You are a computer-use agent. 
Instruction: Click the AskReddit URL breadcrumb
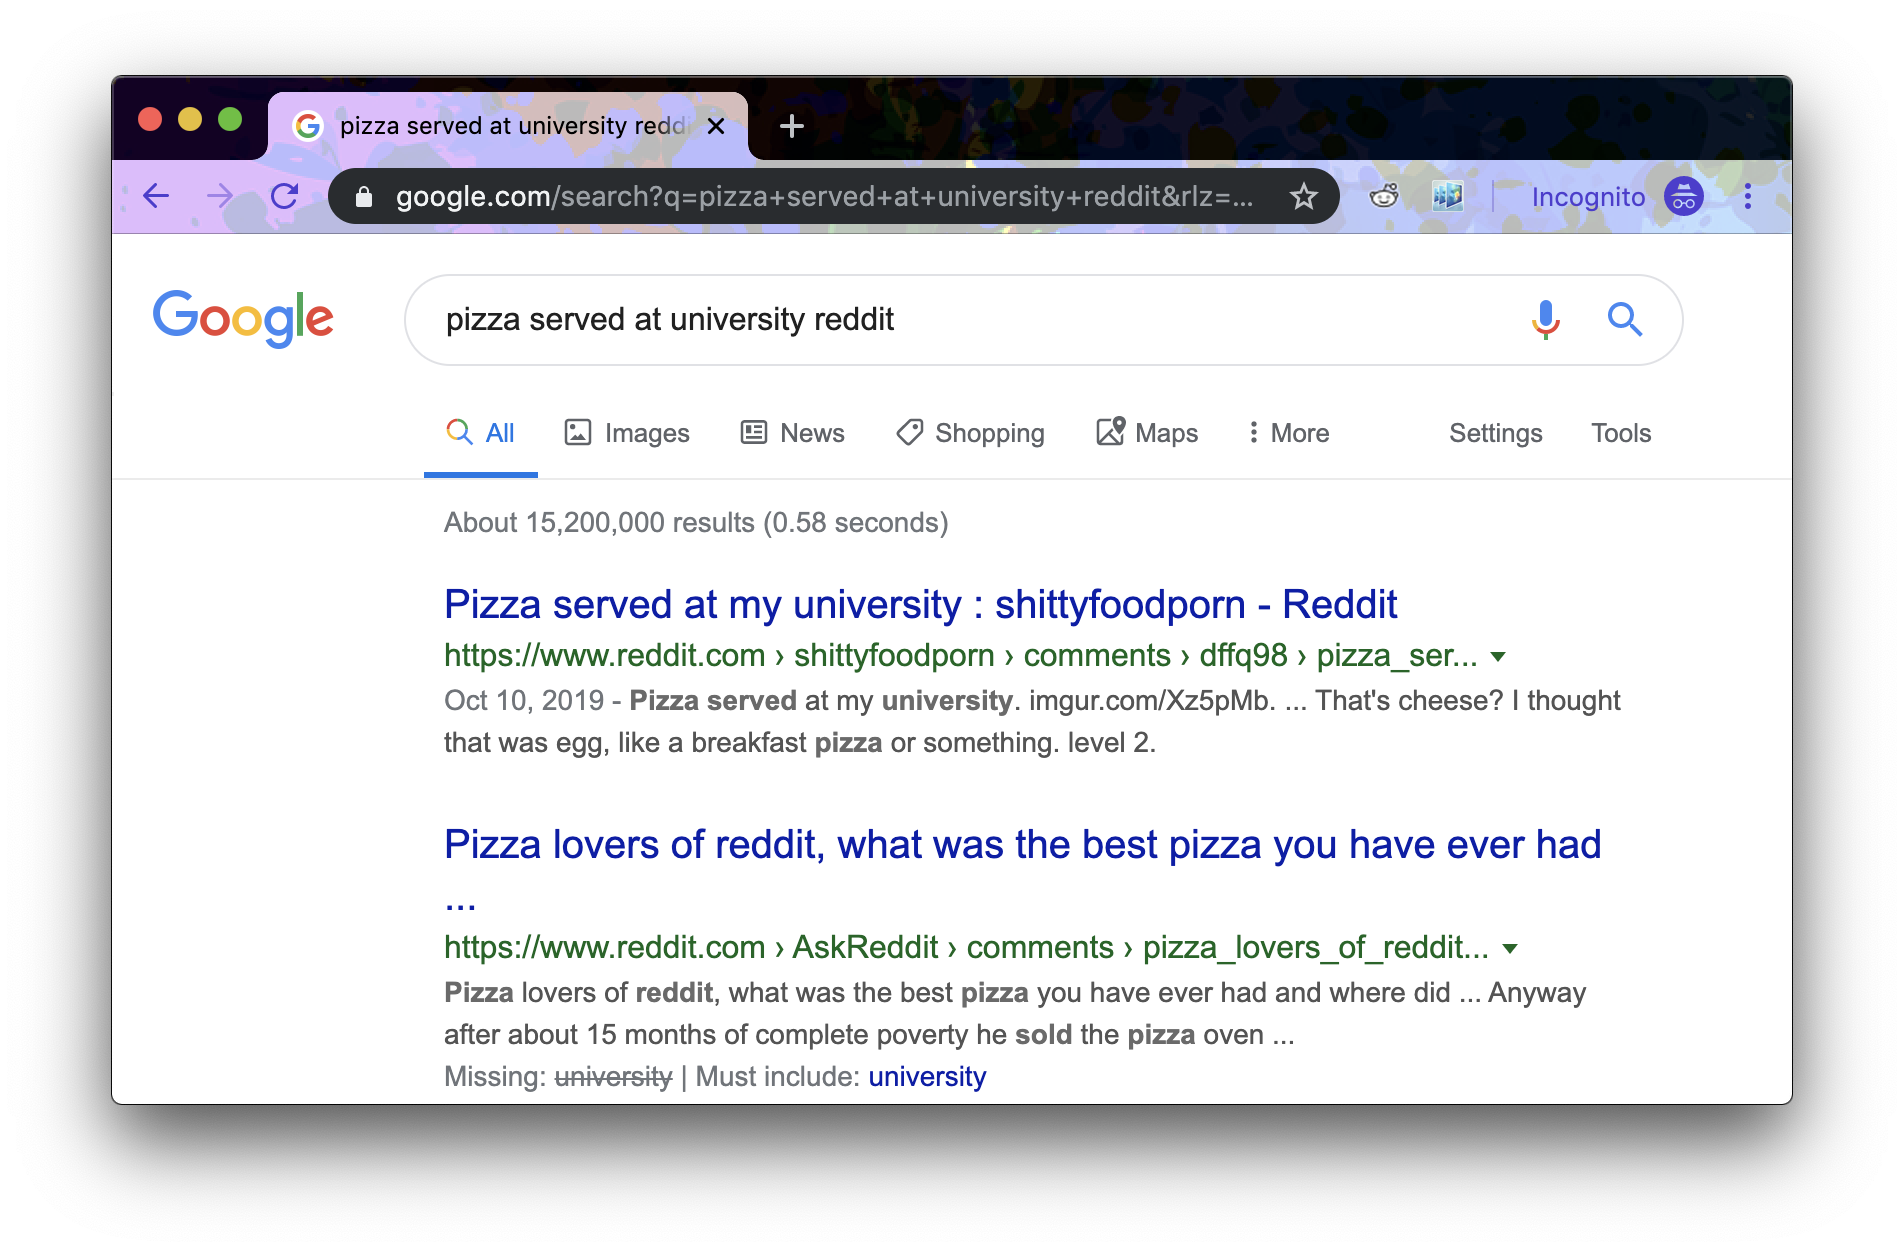click(966, 948)
